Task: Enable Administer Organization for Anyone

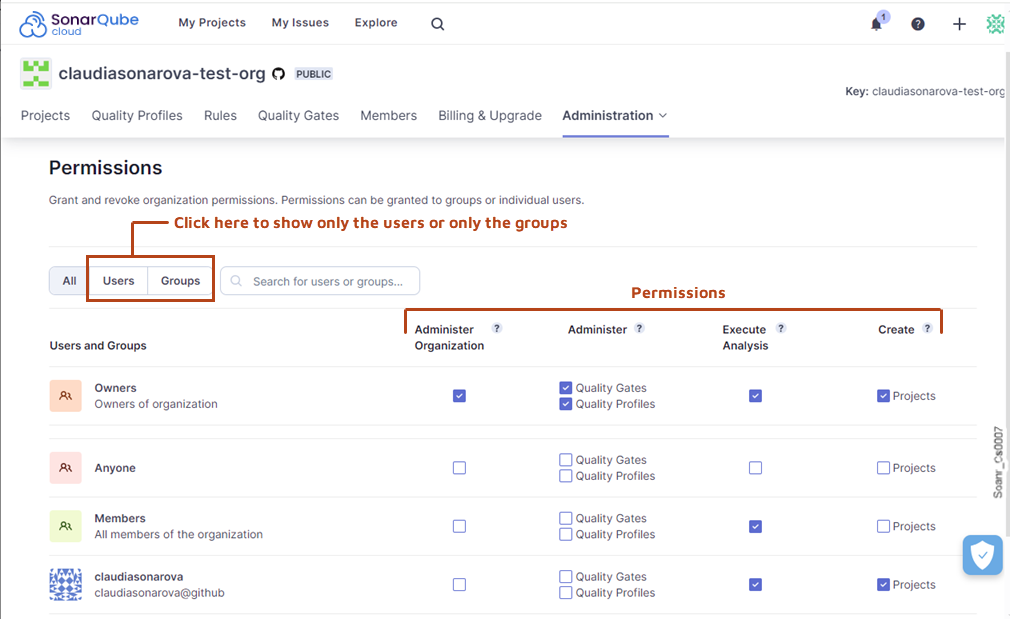Action: point(459,467)
